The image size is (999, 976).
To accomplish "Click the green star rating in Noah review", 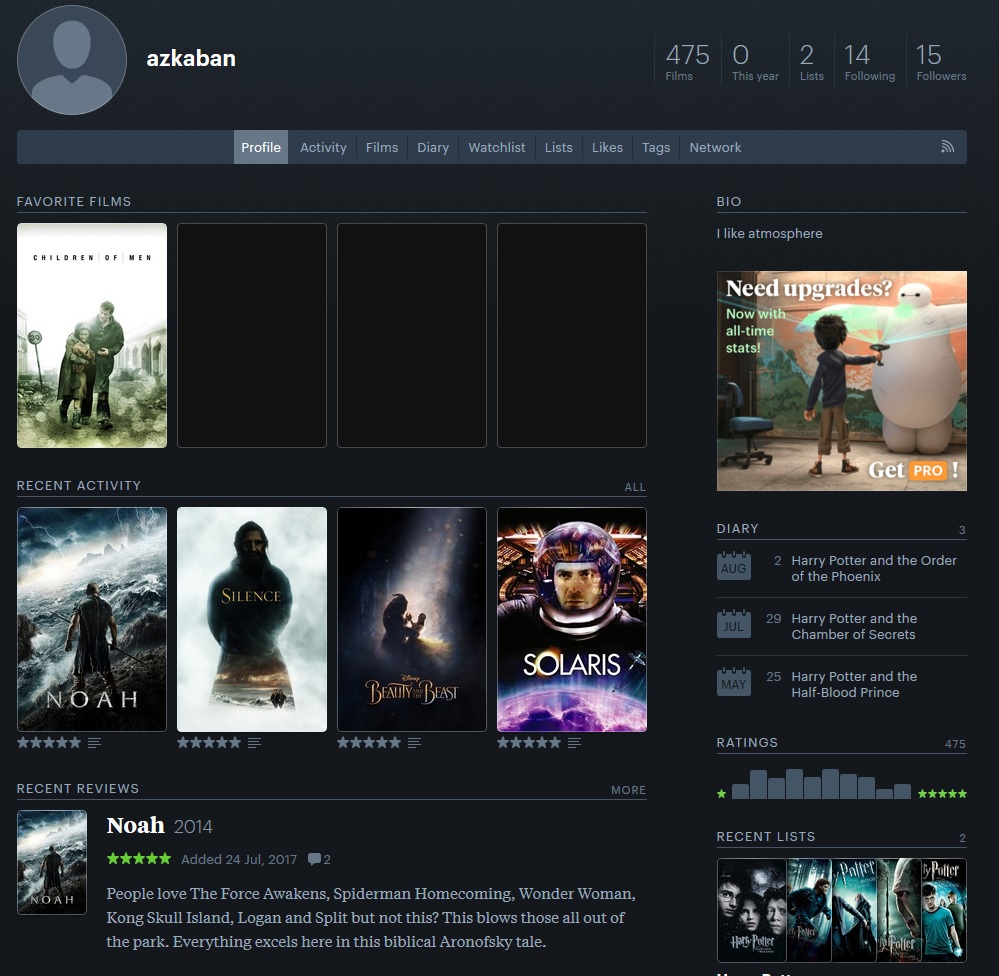I will [x=139, y=859].
